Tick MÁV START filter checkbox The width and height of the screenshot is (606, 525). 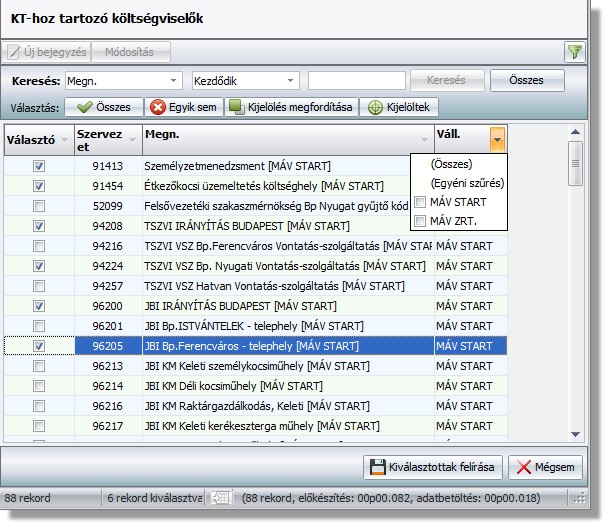click(420, 202)
